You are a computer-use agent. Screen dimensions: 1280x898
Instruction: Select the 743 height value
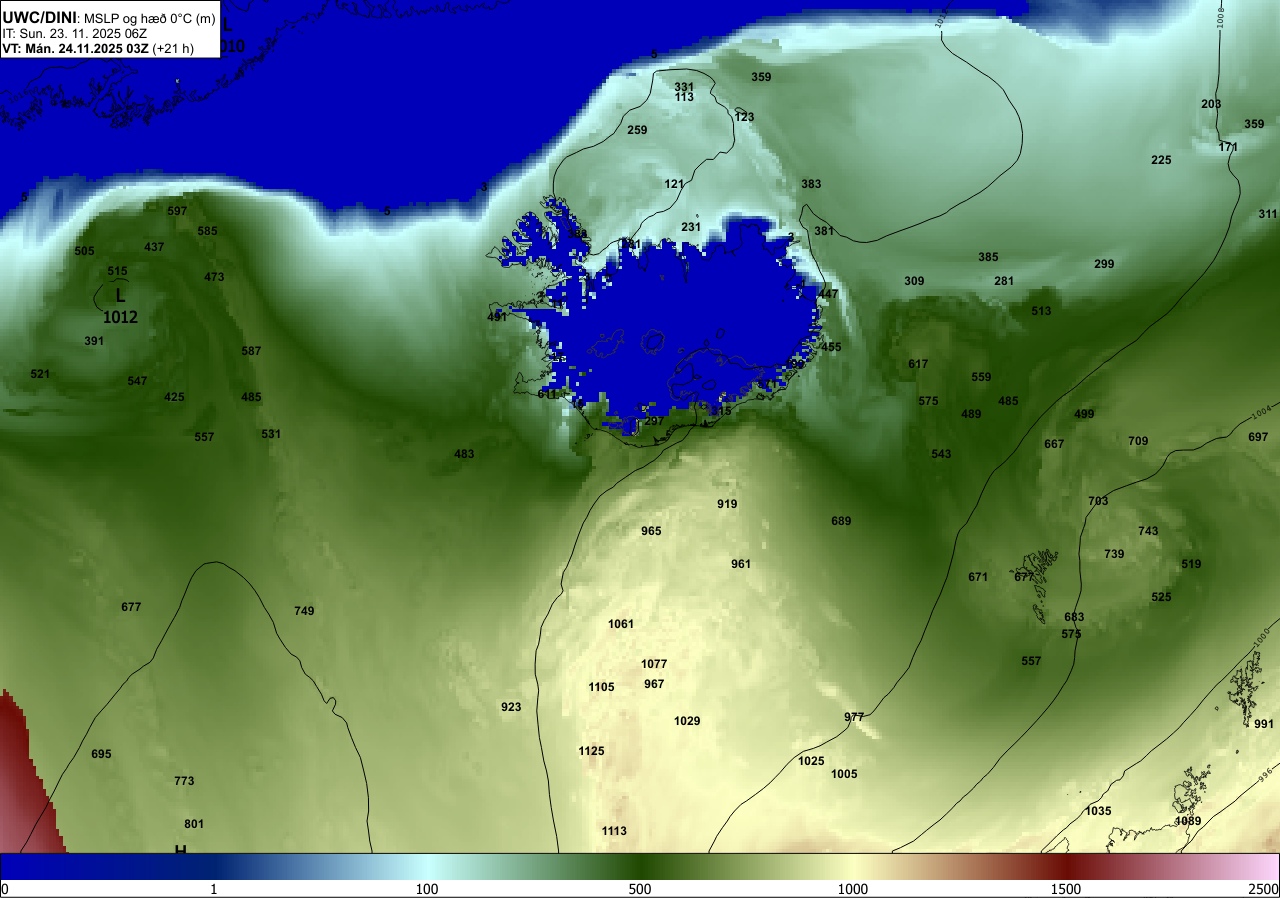tap(1148, 531)
